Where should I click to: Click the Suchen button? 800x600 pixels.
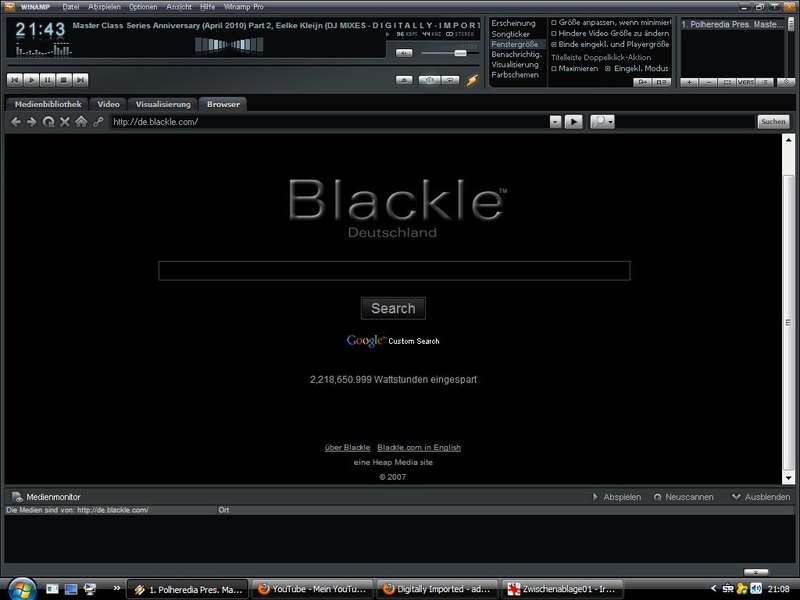[773, 121]
